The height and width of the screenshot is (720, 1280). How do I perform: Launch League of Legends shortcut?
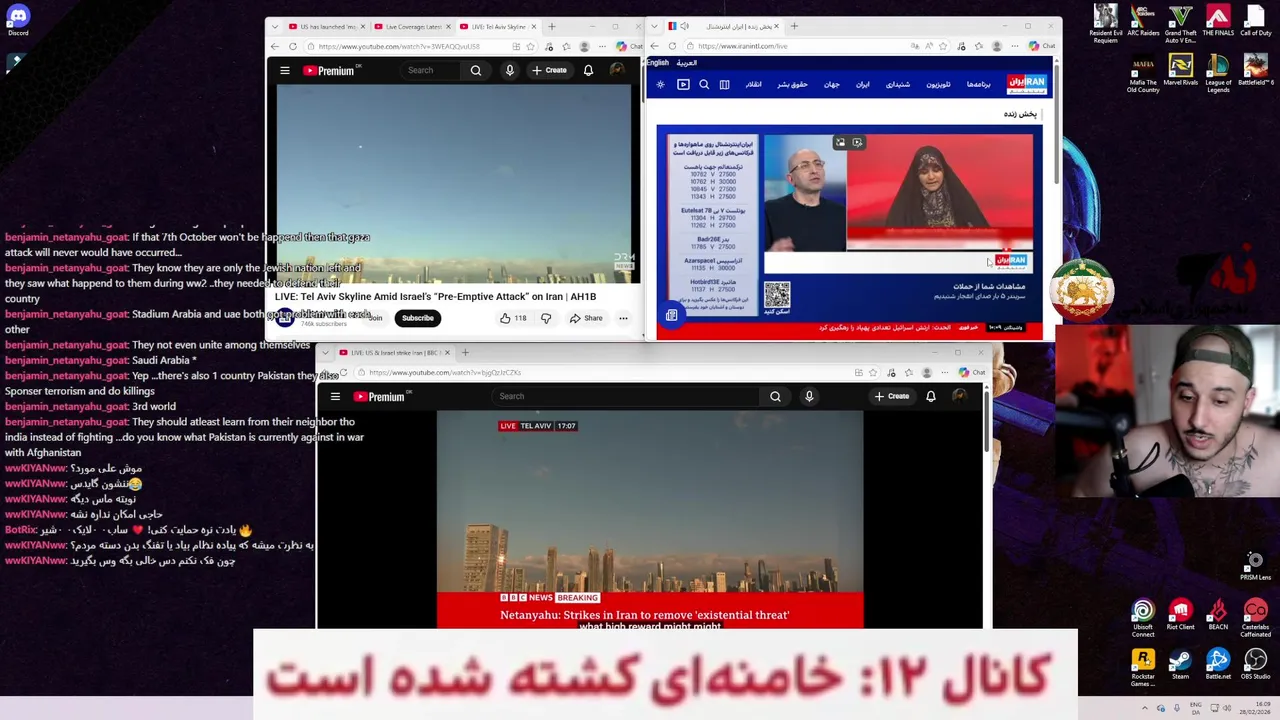click(x=1218, y=74)
